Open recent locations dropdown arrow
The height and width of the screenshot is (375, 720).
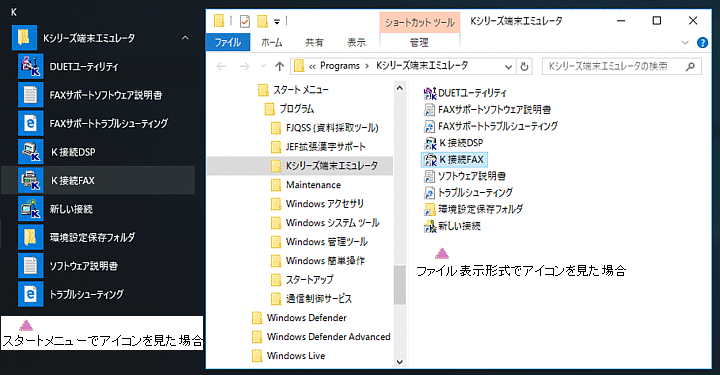tap(263, 67)
